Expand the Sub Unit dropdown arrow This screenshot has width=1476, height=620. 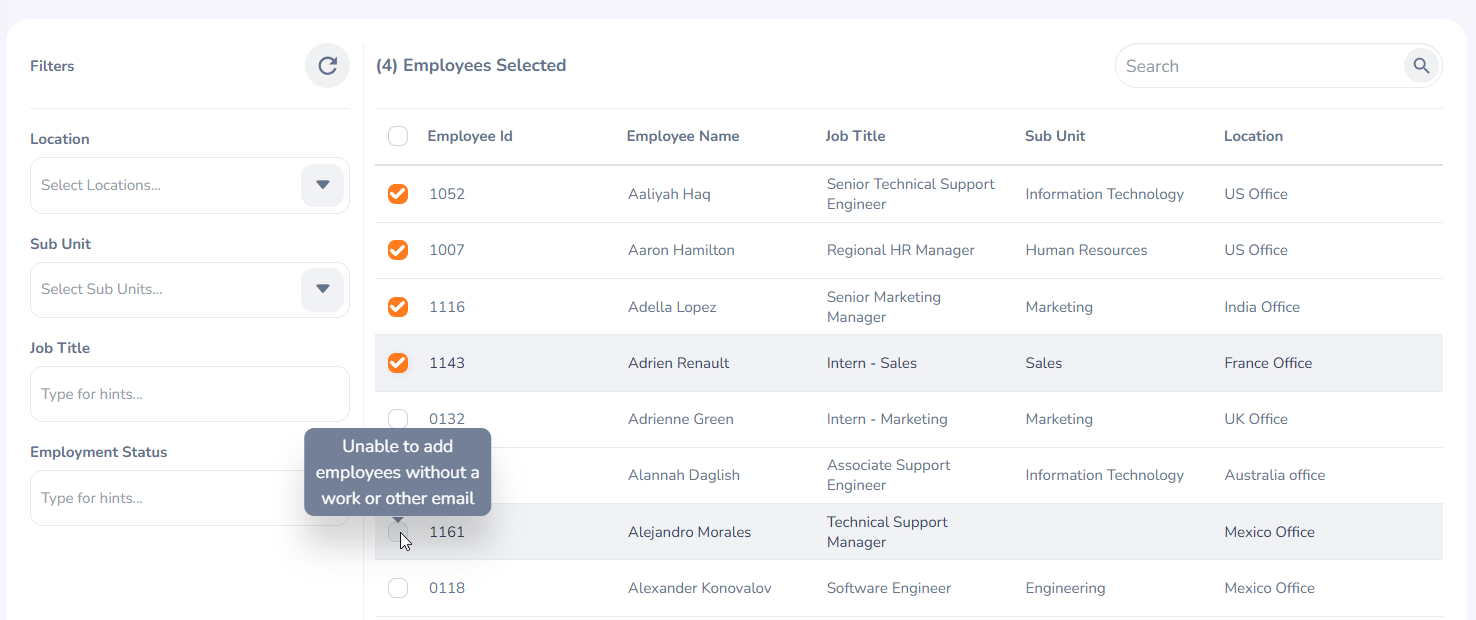point(322,289)
